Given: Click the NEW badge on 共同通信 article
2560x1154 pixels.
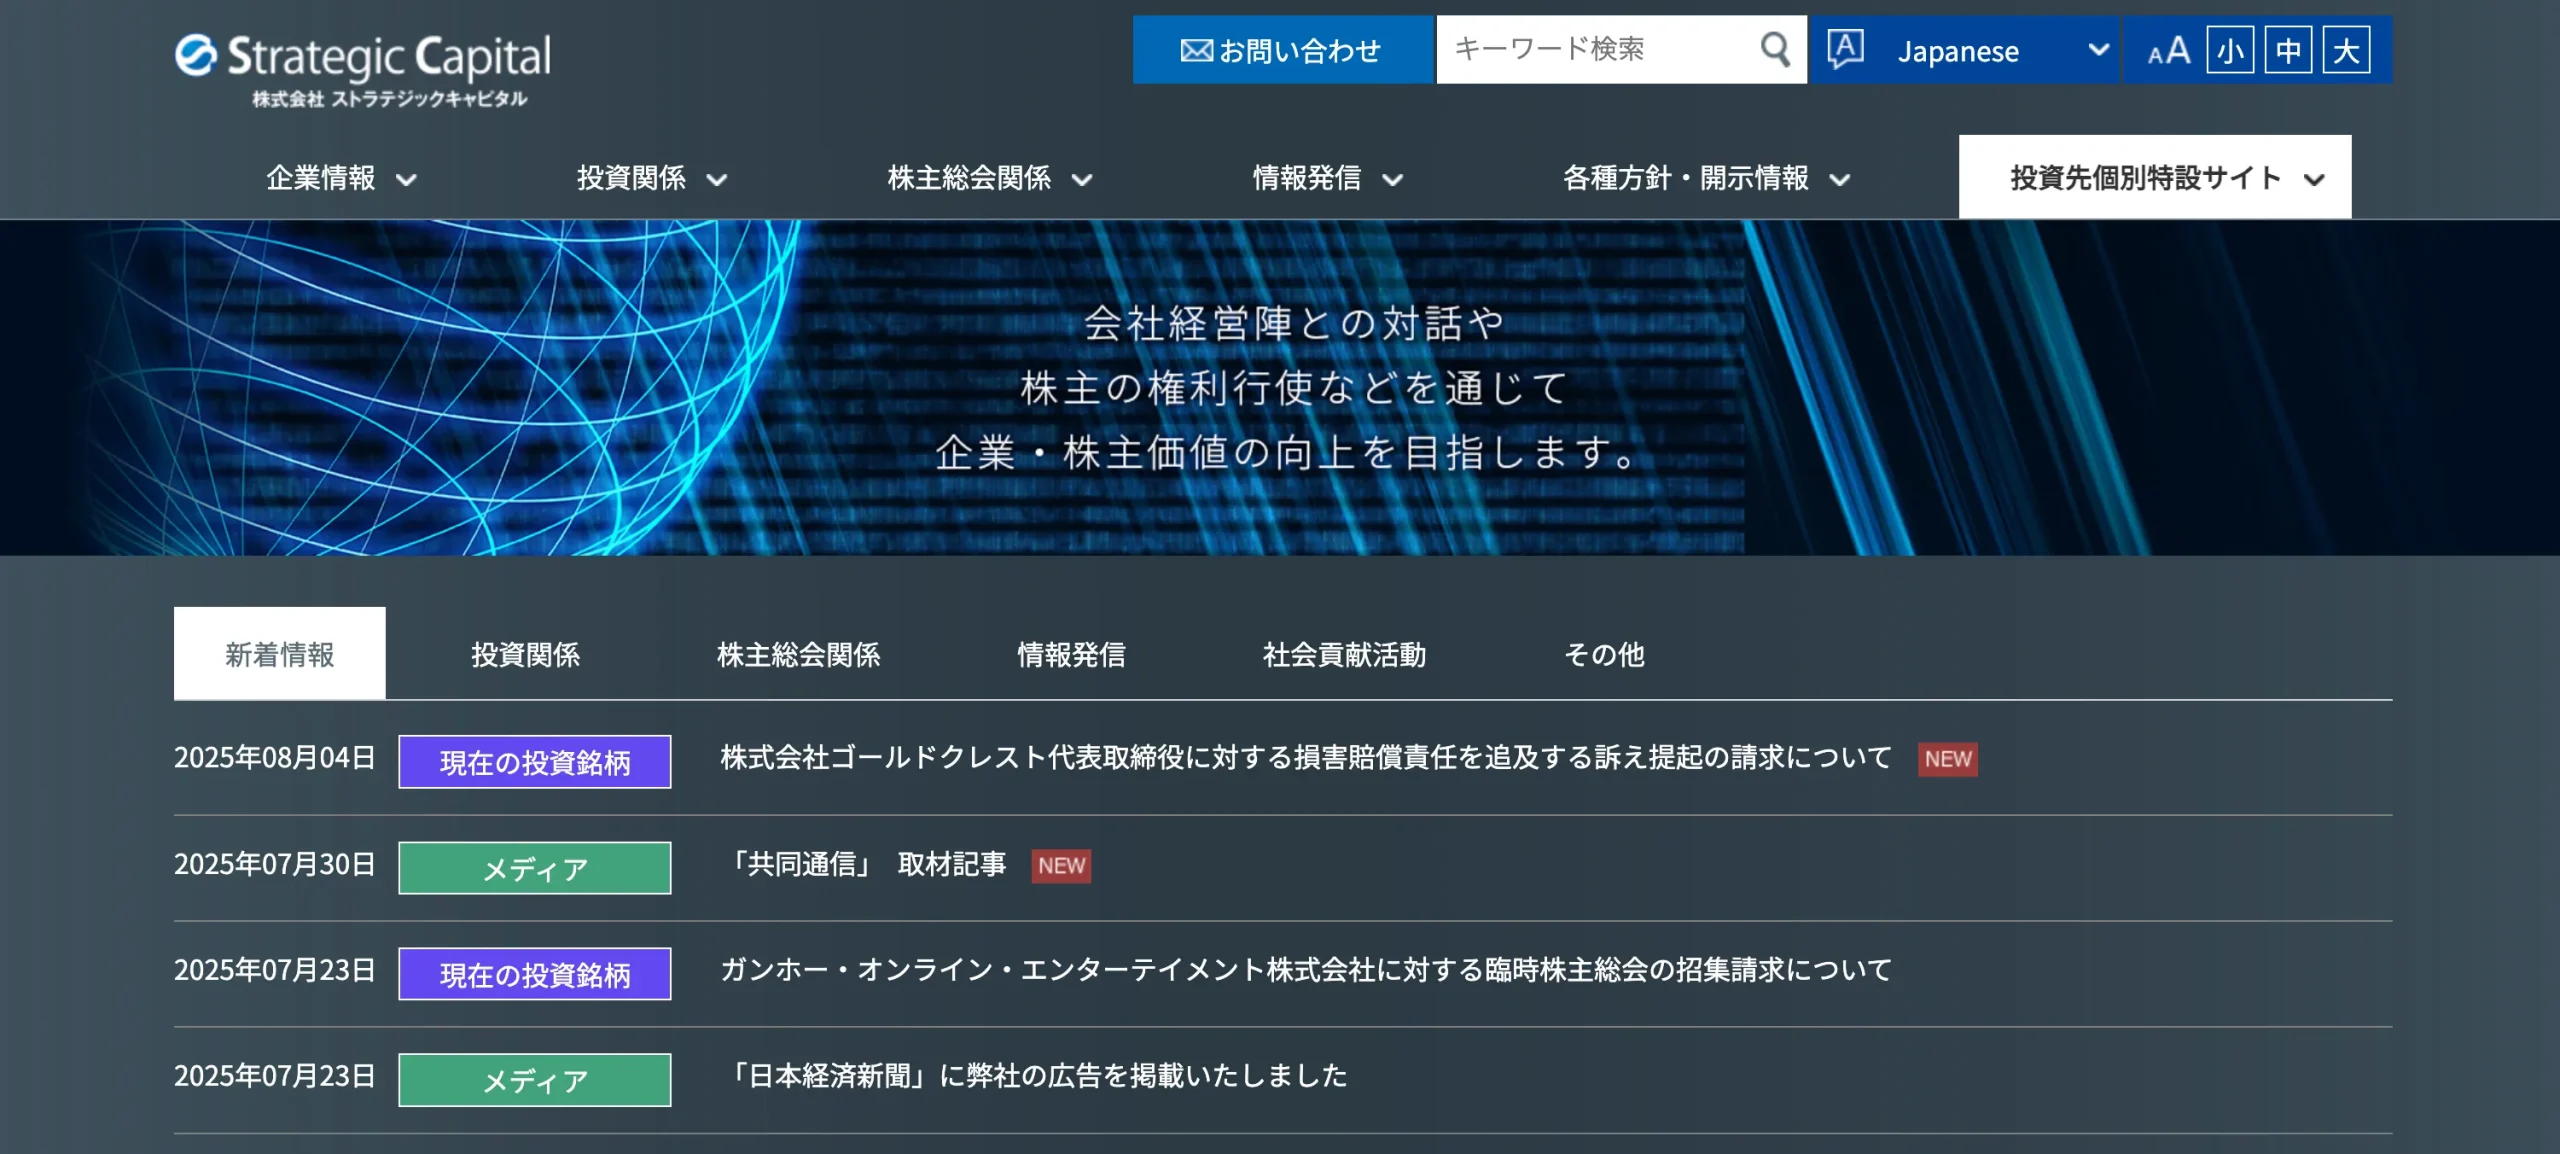Looking at the screenshot, I should click(1061, 865).
